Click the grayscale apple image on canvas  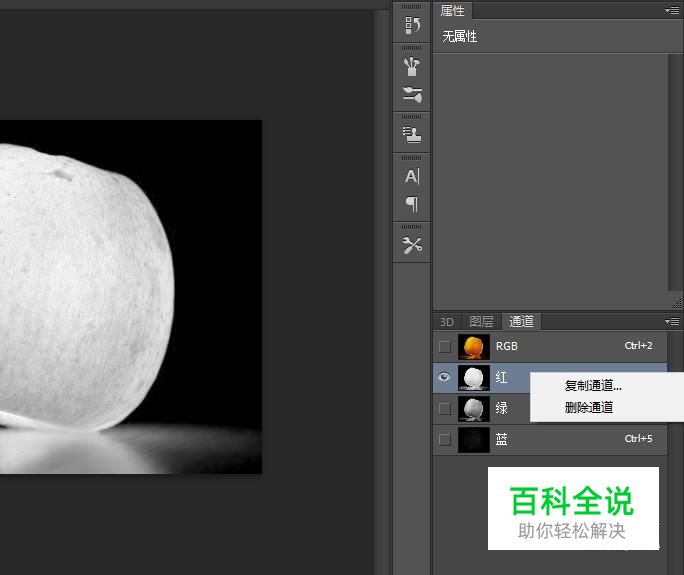pos(131,297)
